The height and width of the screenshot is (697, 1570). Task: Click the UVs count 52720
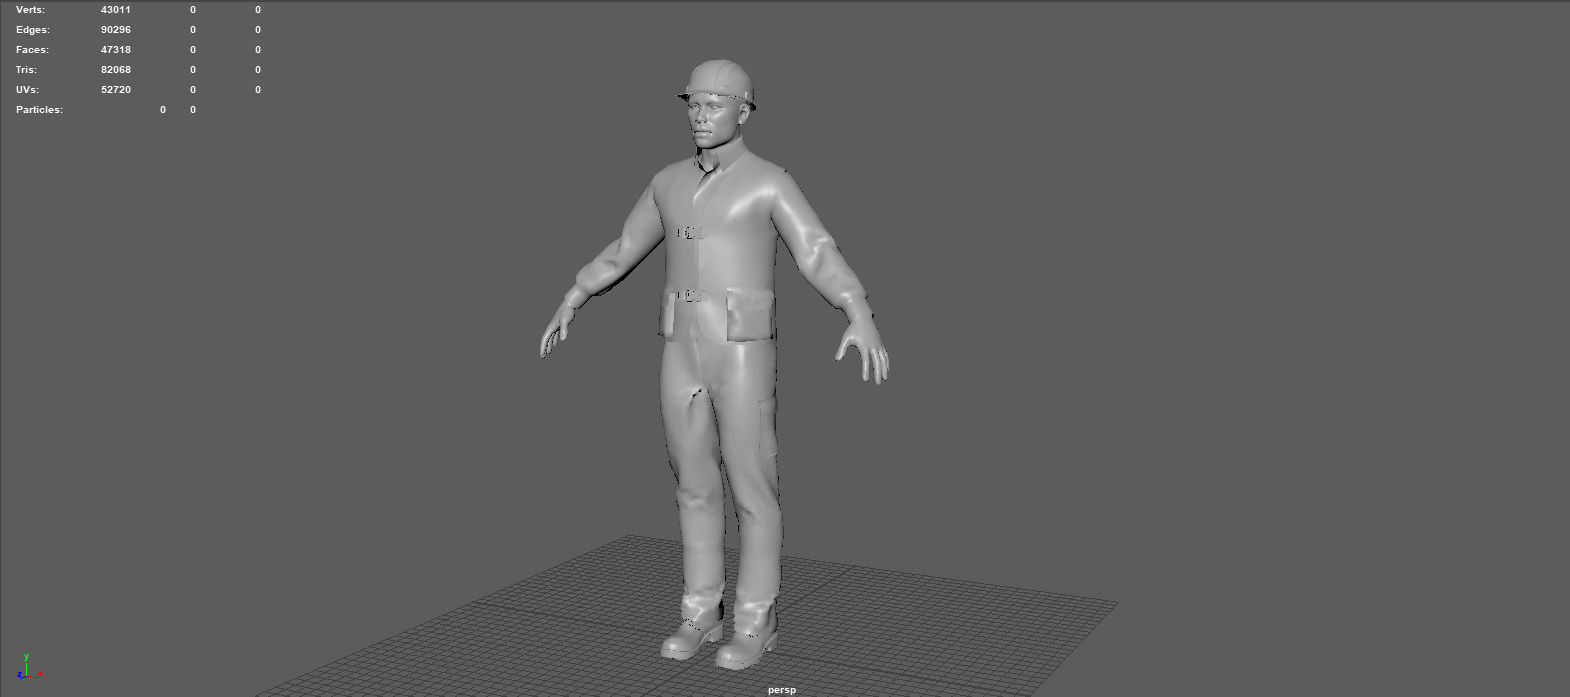116,89
